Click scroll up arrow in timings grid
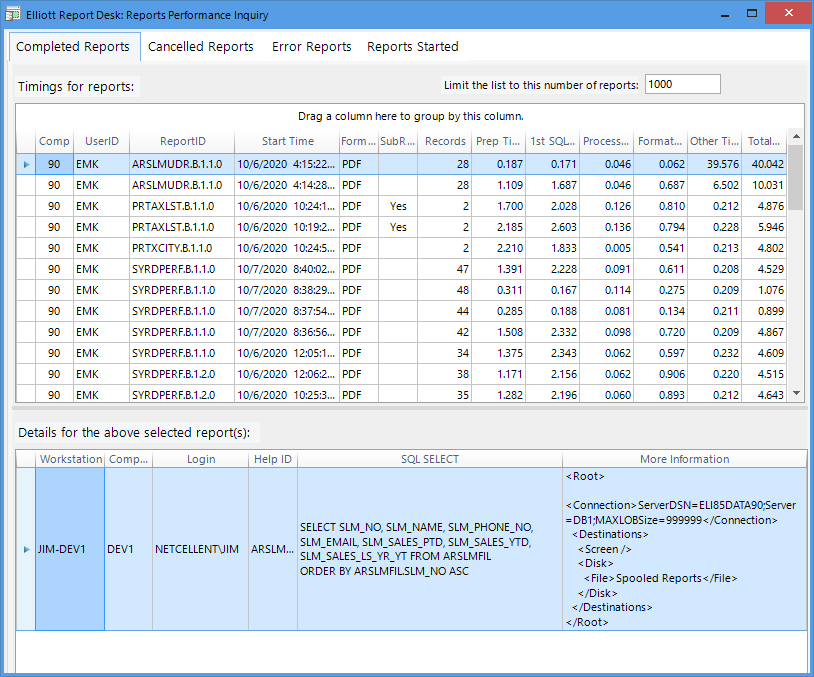This screenshot has height=677, width=814. [x=796, y=137]
